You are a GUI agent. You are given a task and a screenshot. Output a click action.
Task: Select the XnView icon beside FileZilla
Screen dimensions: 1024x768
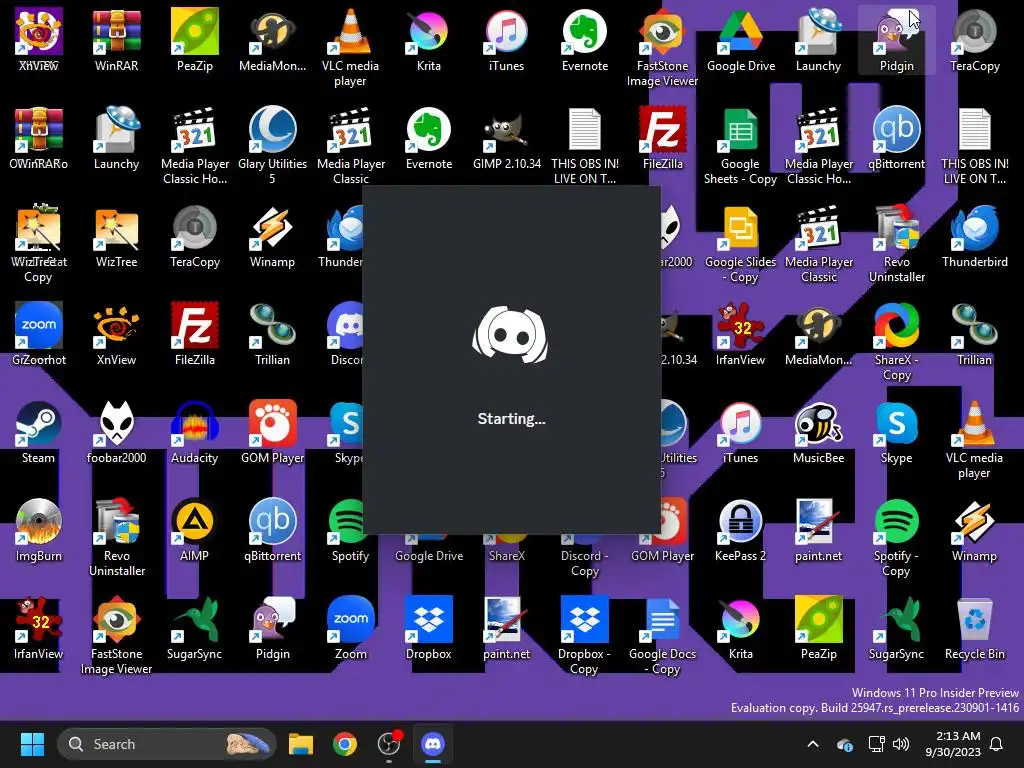116,334
